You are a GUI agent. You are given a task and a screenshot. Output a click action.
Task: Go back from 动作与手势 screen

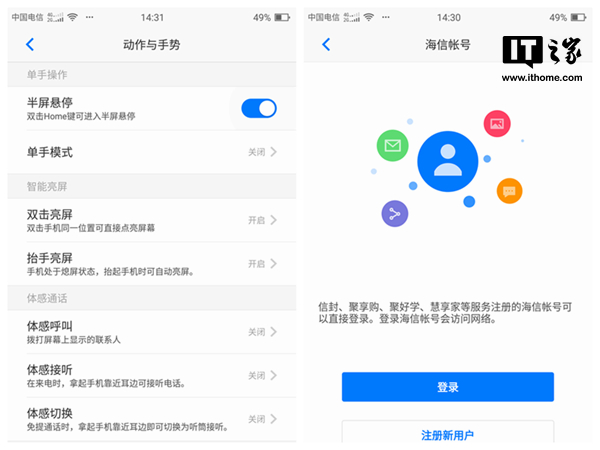30,44
